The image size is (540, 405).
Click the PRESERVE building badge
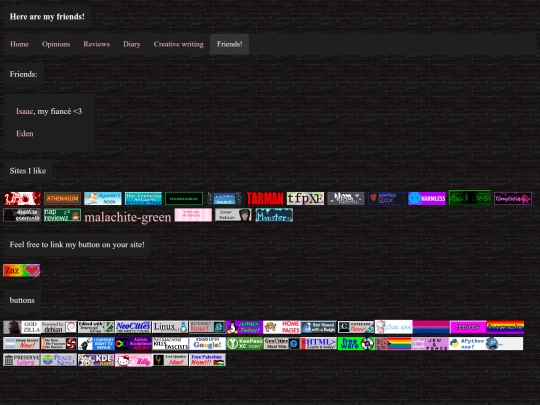pyautogui.click(x=22, y=360)
